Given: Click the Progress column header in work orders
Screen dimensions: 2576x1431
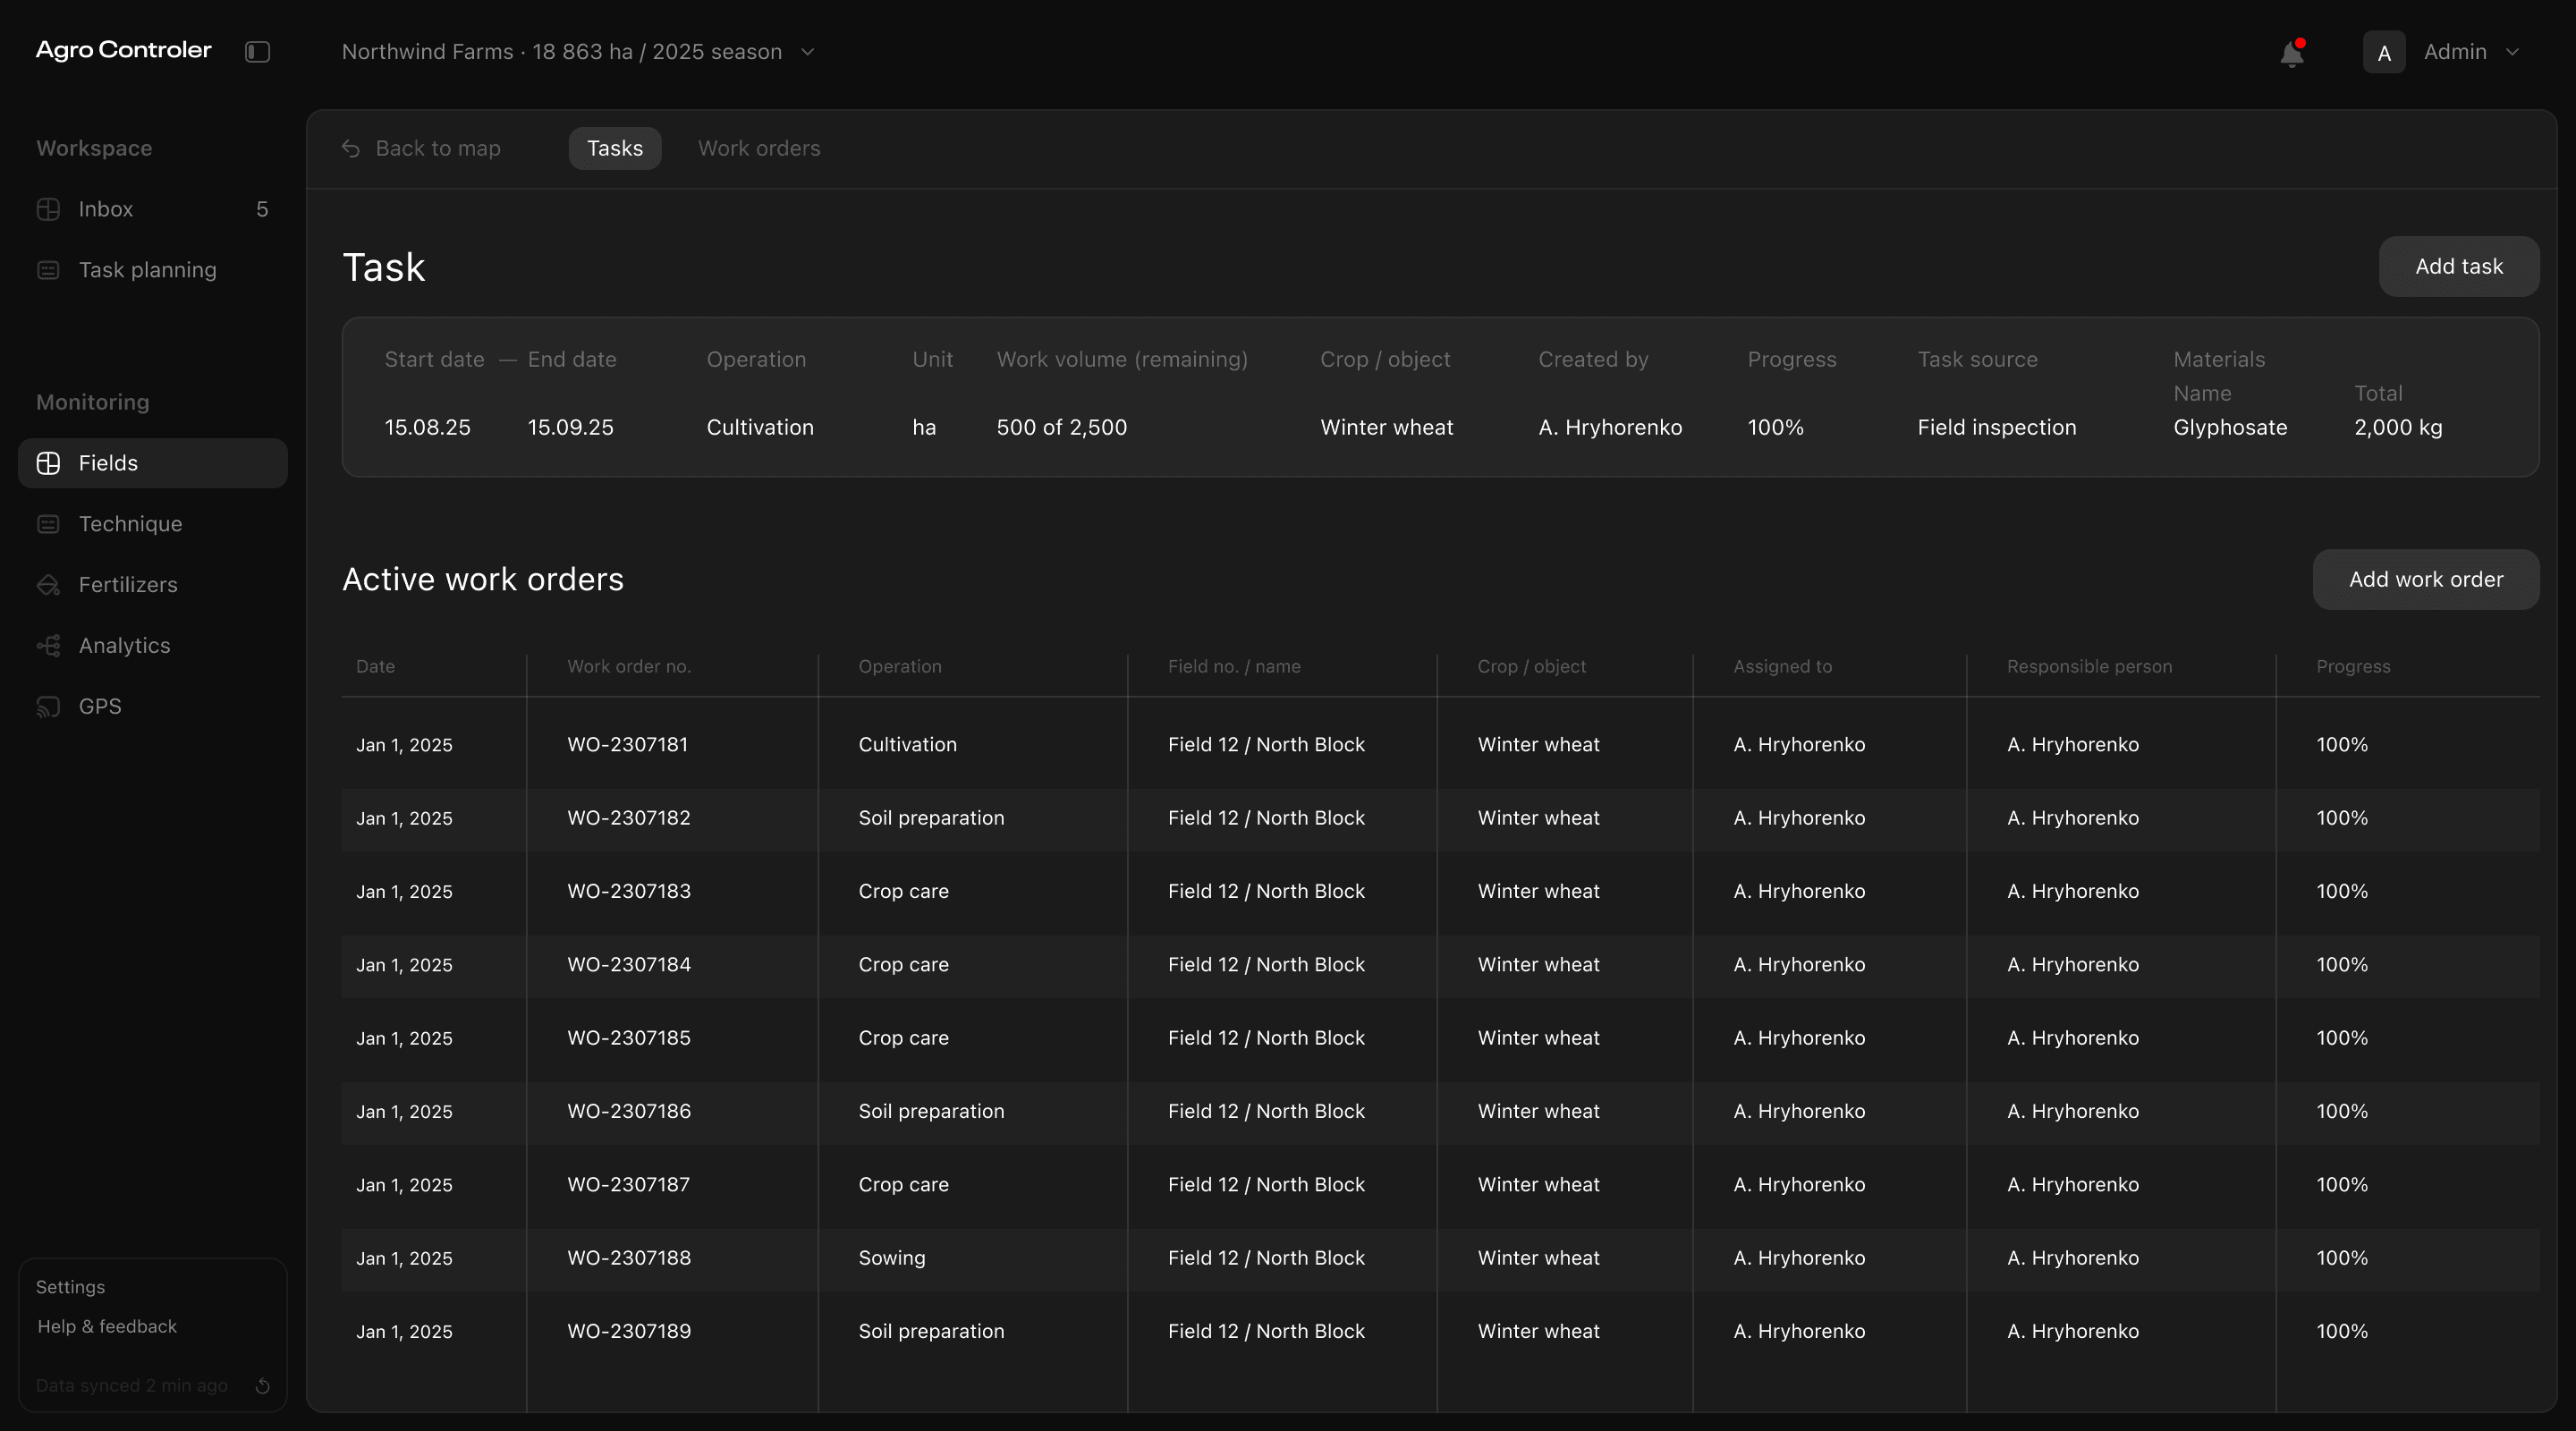Looking at the screenshot, I should tap(2353, 666).
